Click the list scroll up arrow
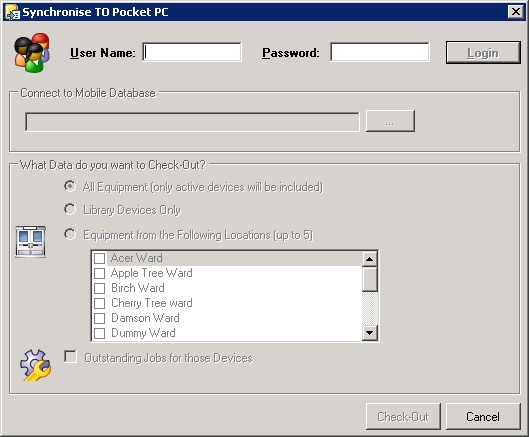This screenshot has width=529, height=437. click(x=369, y=259)
